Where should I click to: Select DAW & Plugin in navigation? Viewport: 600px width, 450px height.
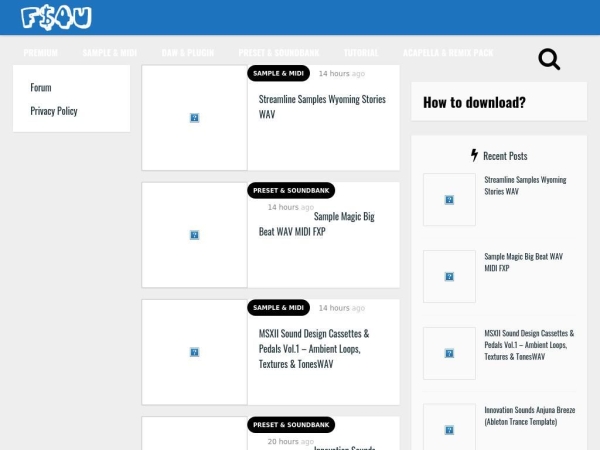[188, 52]
